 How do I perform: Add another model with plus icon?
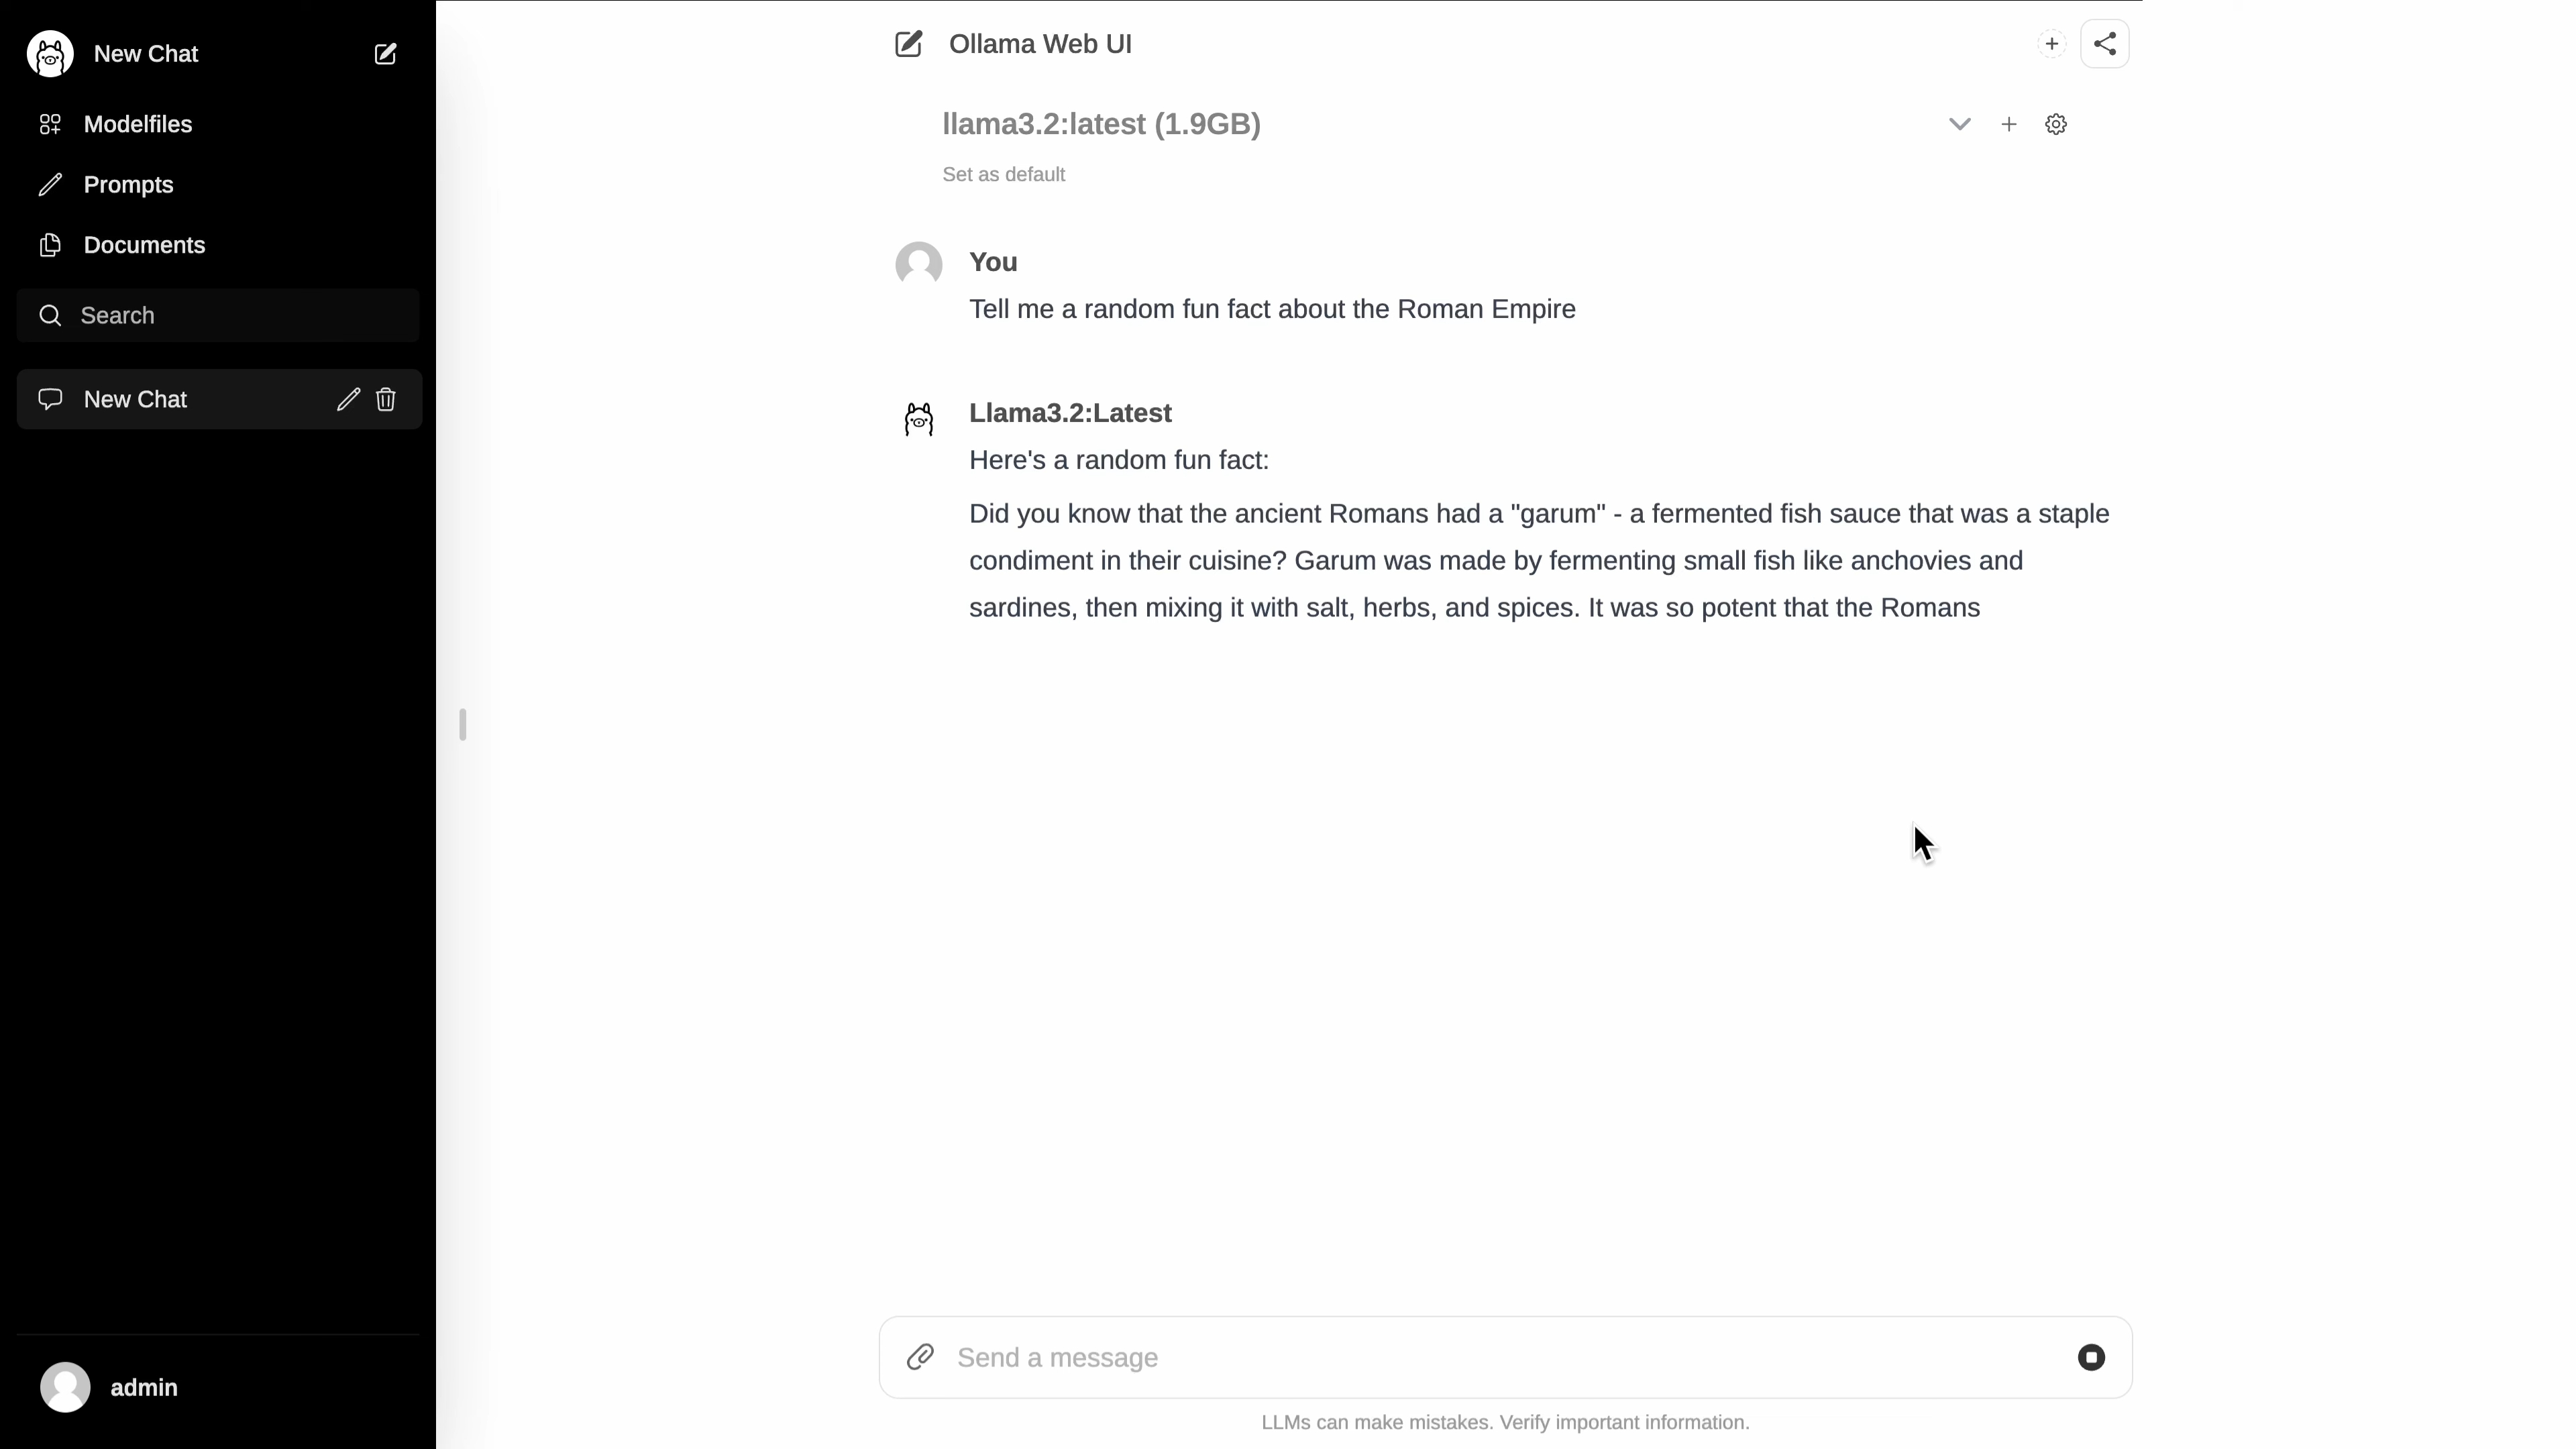[x=2008, y=125]
